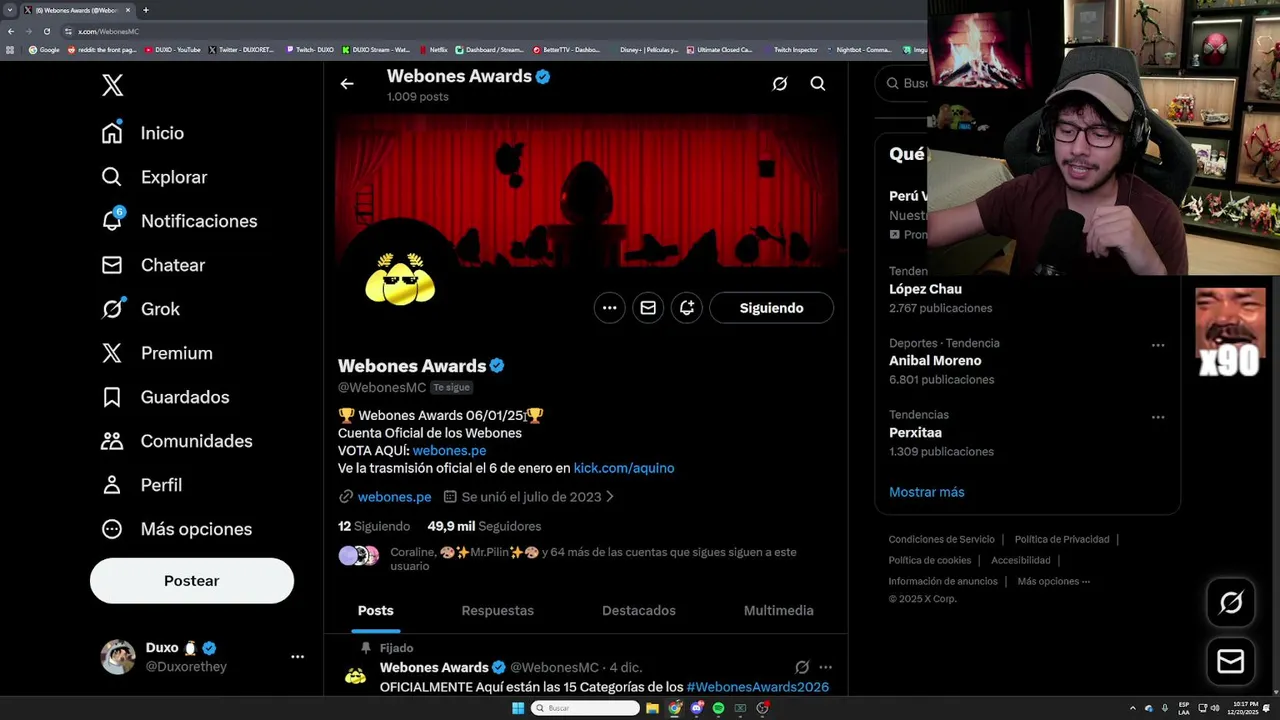1280x720 pixels.
Task: Open the Webones Awards banner image
Action: [x=586, y=190]
